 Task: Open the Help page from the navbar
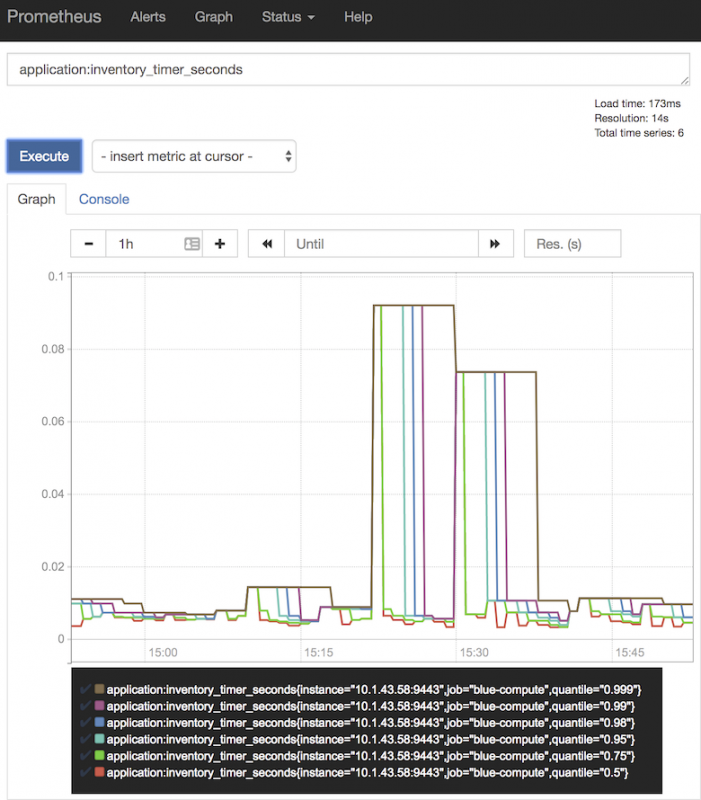(357, 17)
